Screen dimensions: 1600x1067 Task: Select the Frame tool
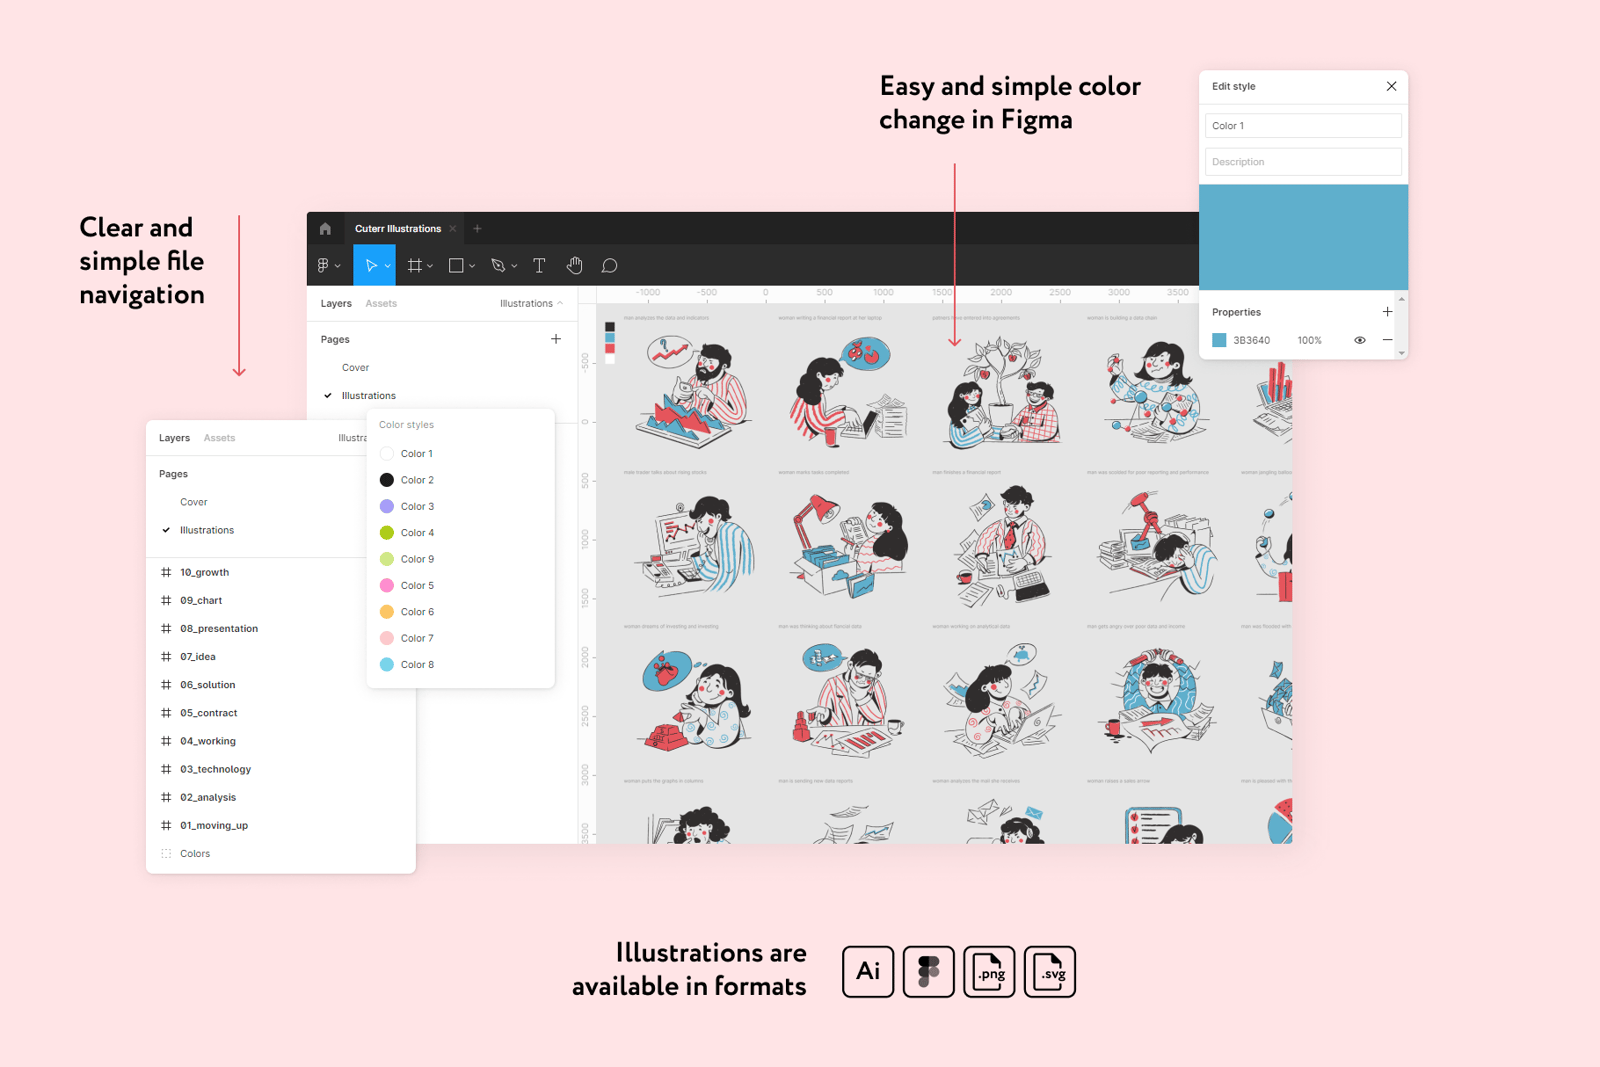pyautogui.click(x=414, y=266)
